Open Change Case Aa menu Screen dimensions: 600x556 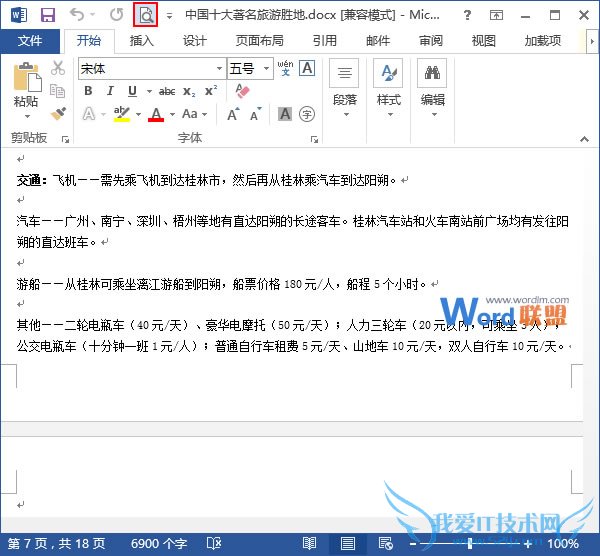[x=195, y=114]
